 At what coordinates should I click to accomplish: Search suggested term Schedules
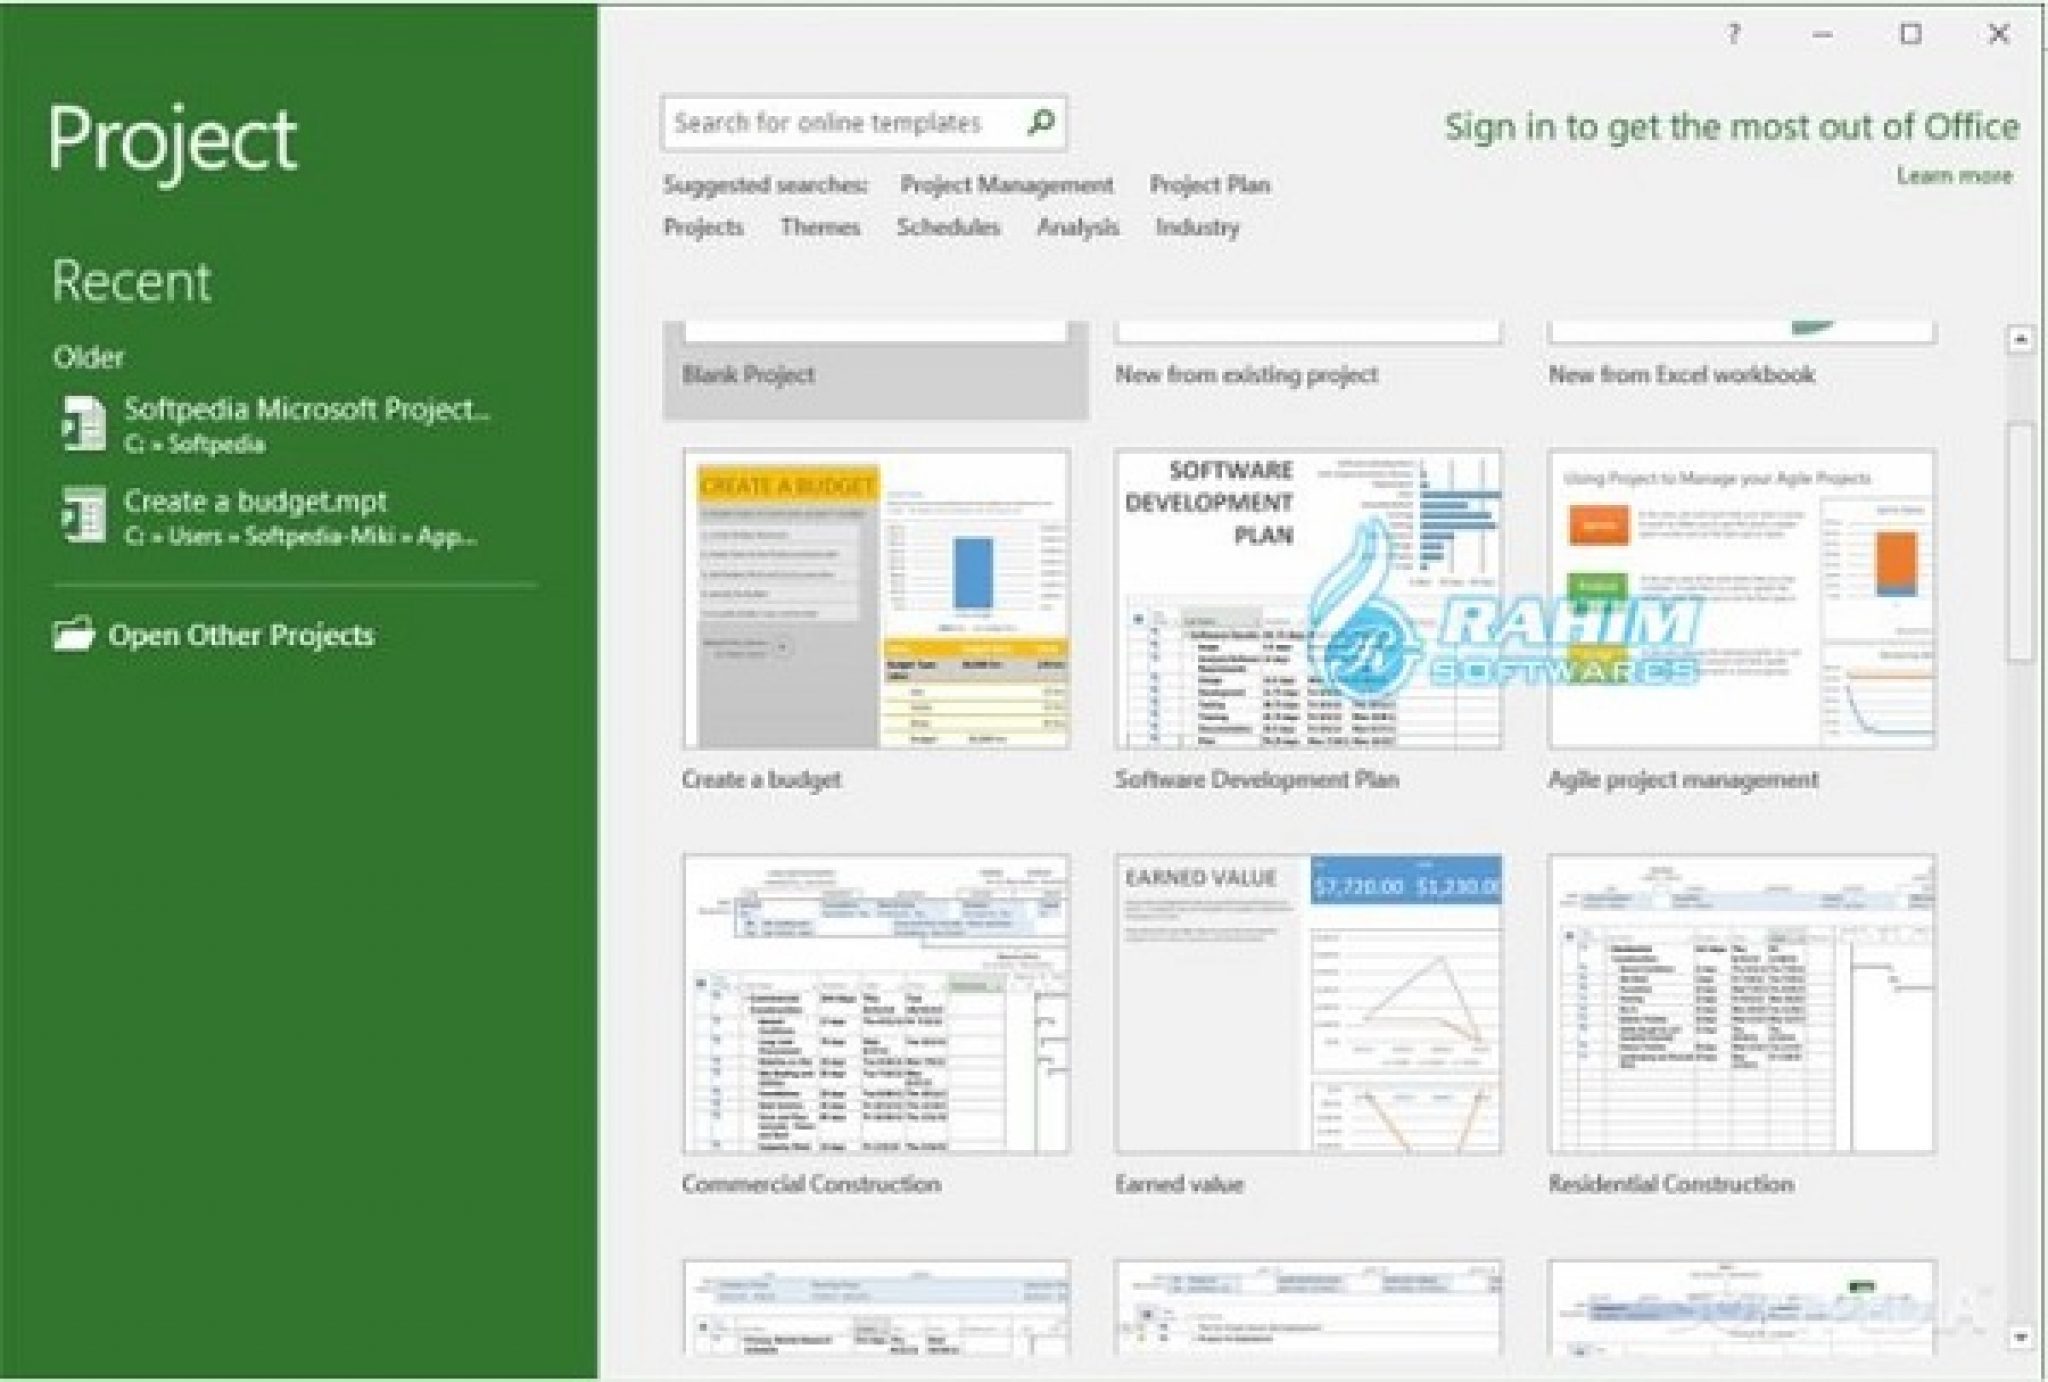point(947,228)
